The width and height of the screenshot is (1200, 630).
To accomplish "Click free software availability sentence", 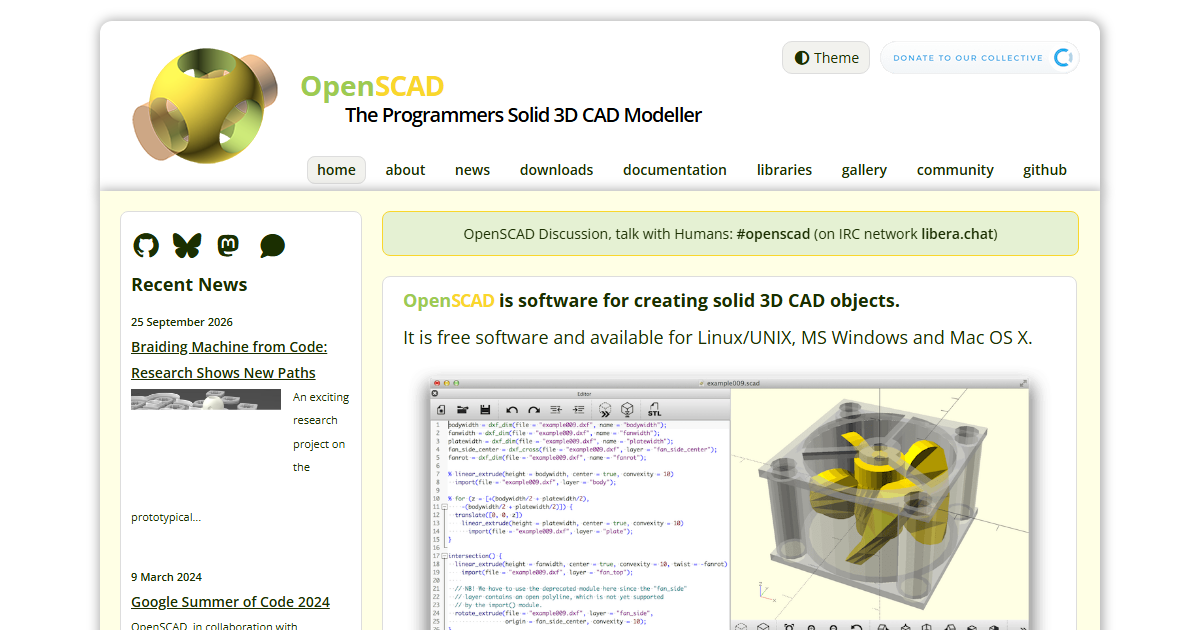I will point(718,337).
